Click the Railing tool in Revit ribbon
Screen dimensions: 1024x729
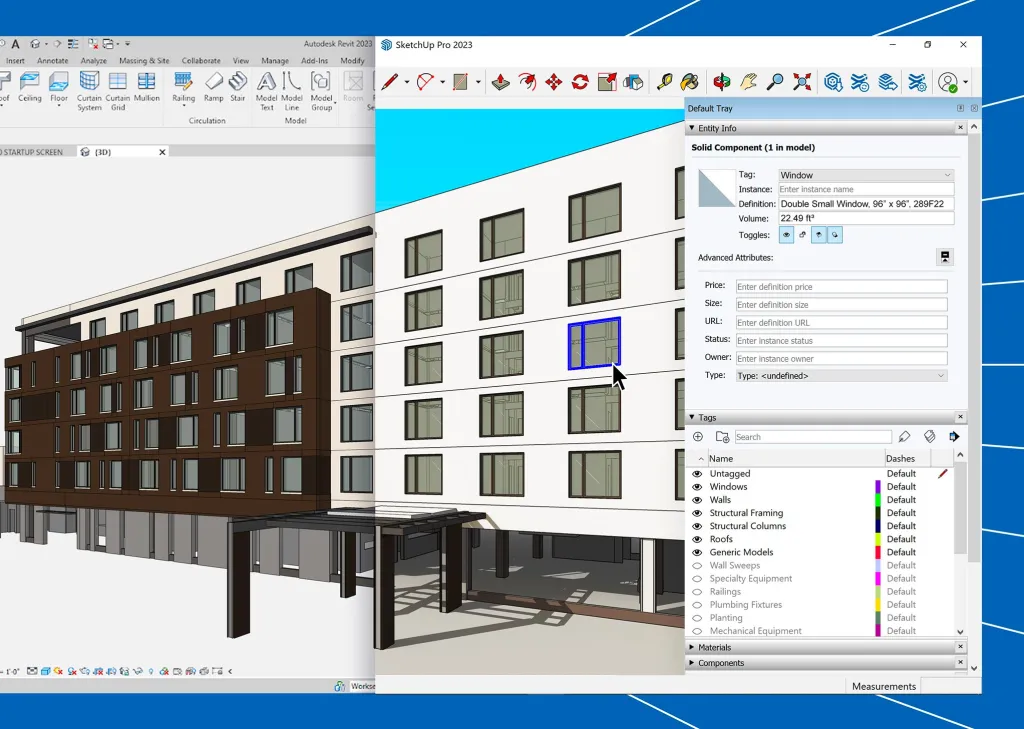184,88
